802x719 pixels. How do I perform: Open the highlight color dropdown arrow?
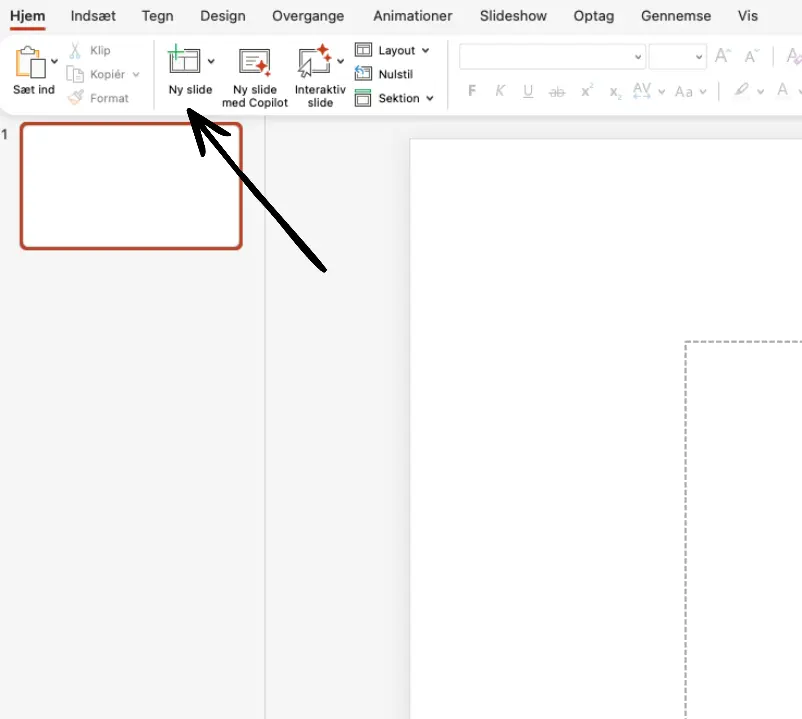tap(761, 92)
